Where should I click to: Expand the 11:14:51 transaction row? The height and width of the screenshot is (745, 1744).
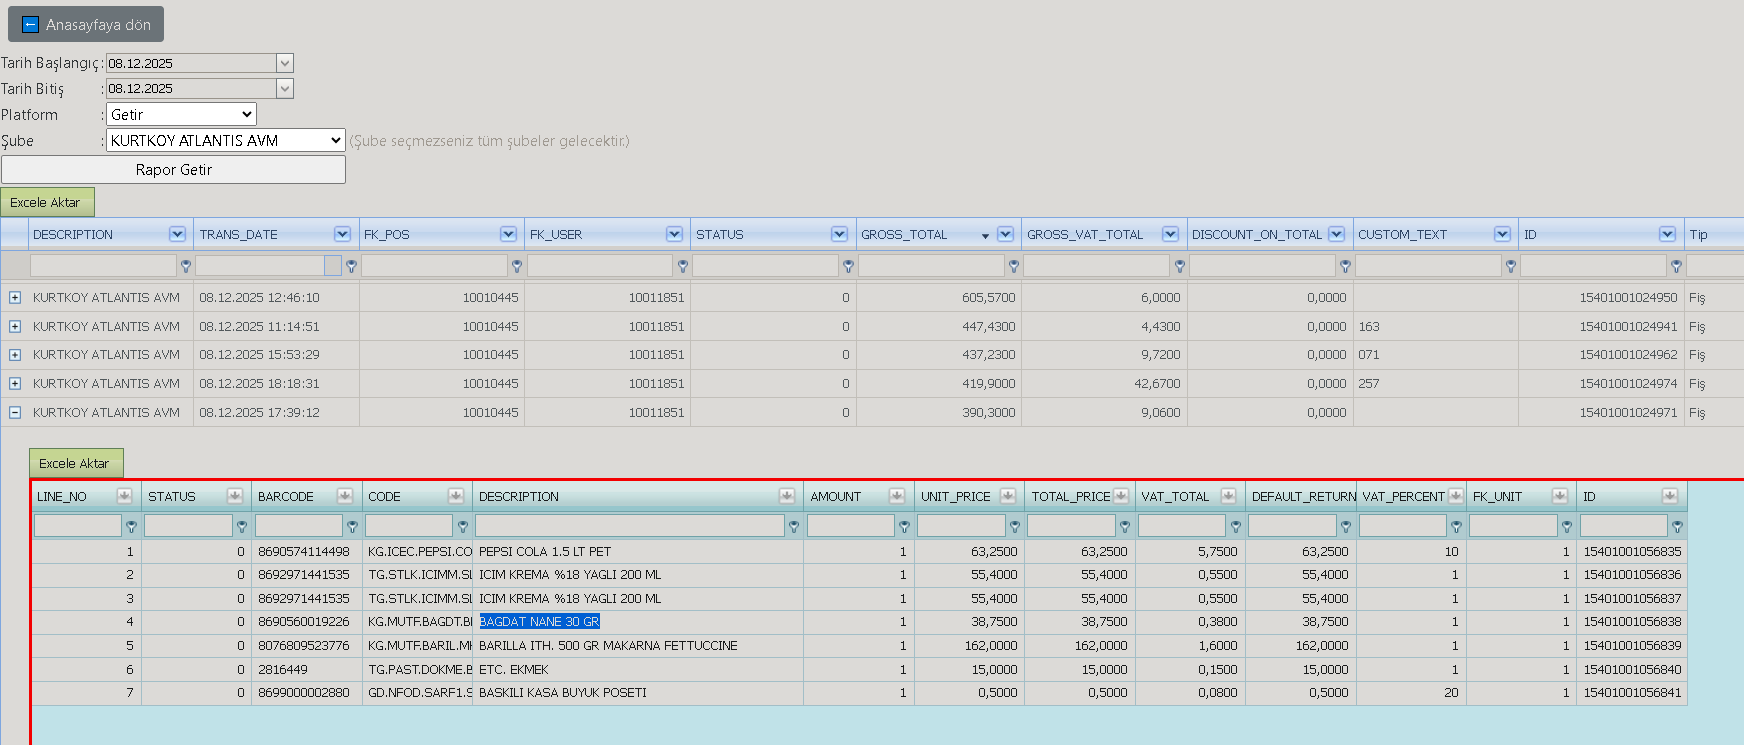[15, 326]
